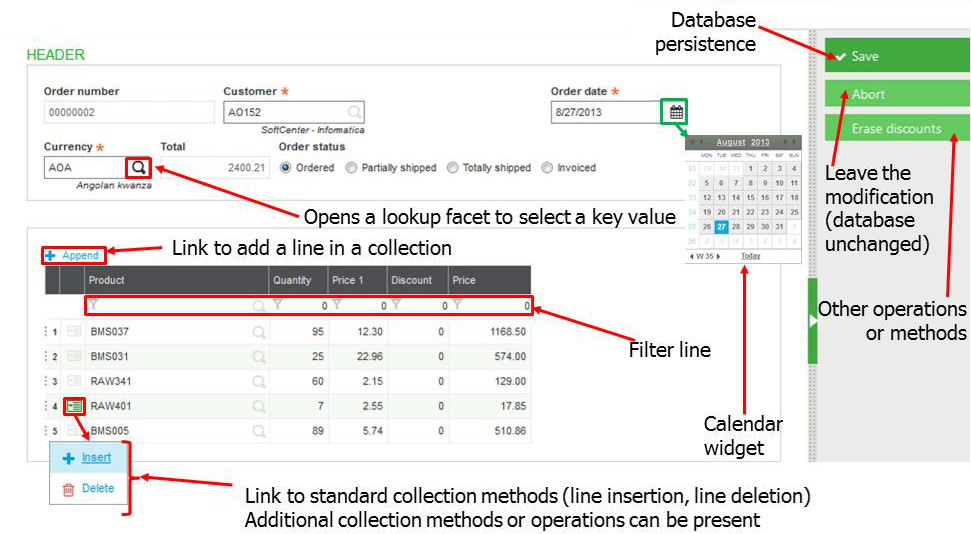Select the Partially shipped radio button
Image resolution: width=971 pixels, height=534 pixels.
click(x=351, y=168)
